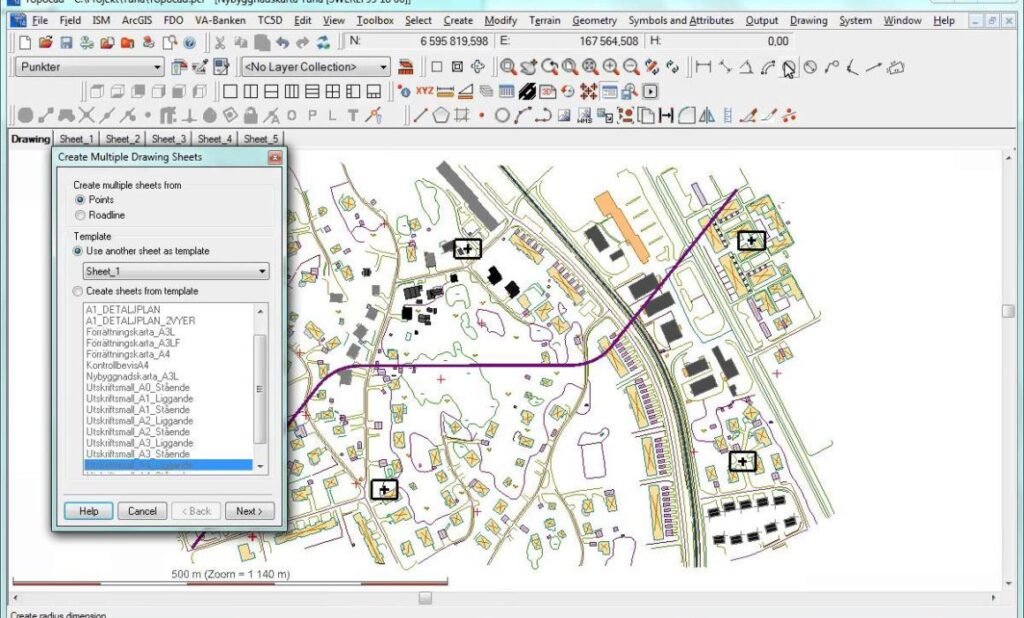The image size is (1024, 618).
Task: Click the letter T text icon
Action: click(353, 116)
